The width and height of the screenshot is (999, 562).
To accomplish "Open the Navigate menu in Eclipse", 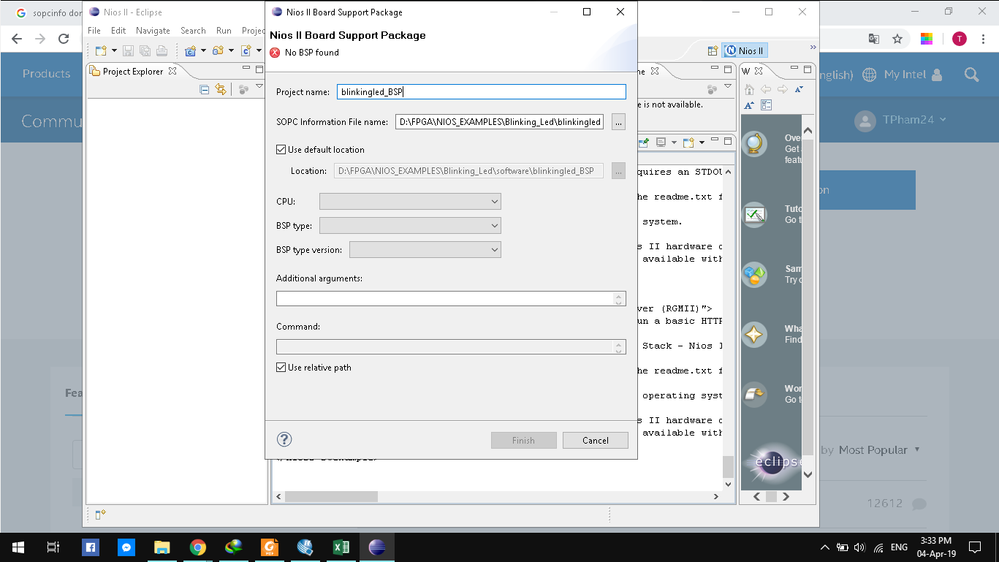I will 153,31.
